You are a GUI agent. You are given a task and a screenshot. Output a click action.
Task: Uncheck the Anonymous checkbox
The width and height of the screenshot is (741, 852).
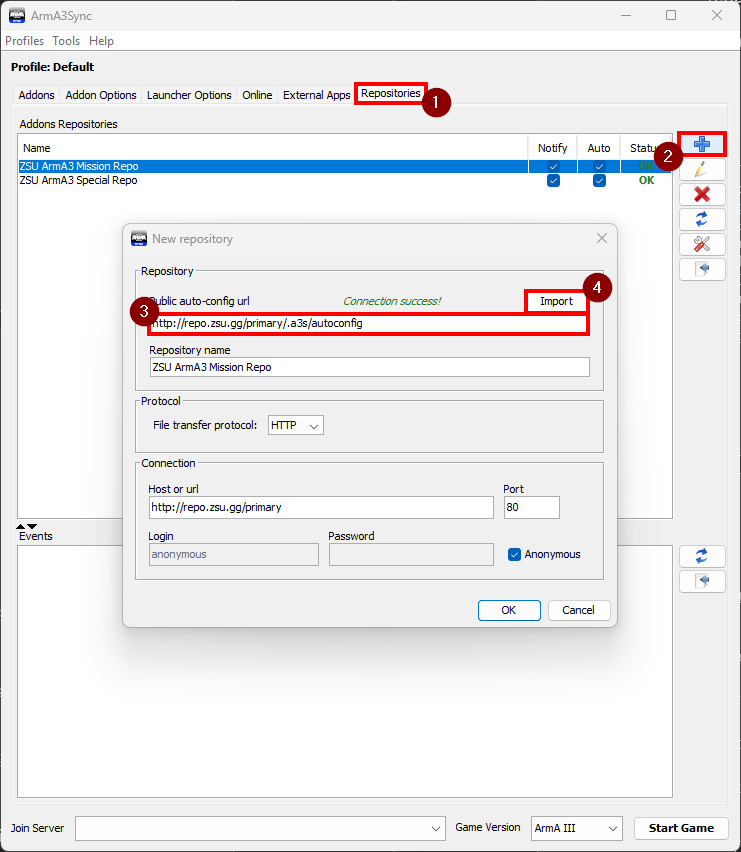[x=515, y=554]
